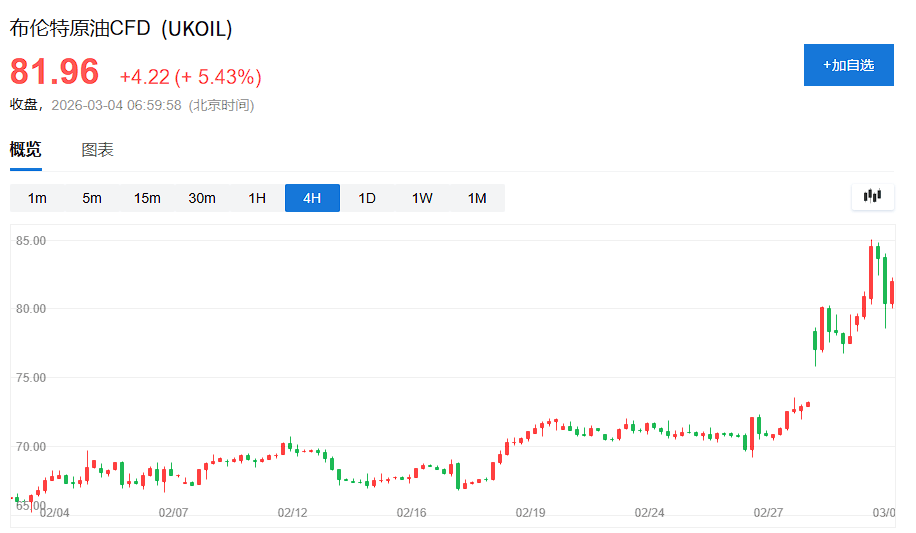Show weekly candles with 1W
The height and width of the screenshot is (533, 916).
point(422,198)
